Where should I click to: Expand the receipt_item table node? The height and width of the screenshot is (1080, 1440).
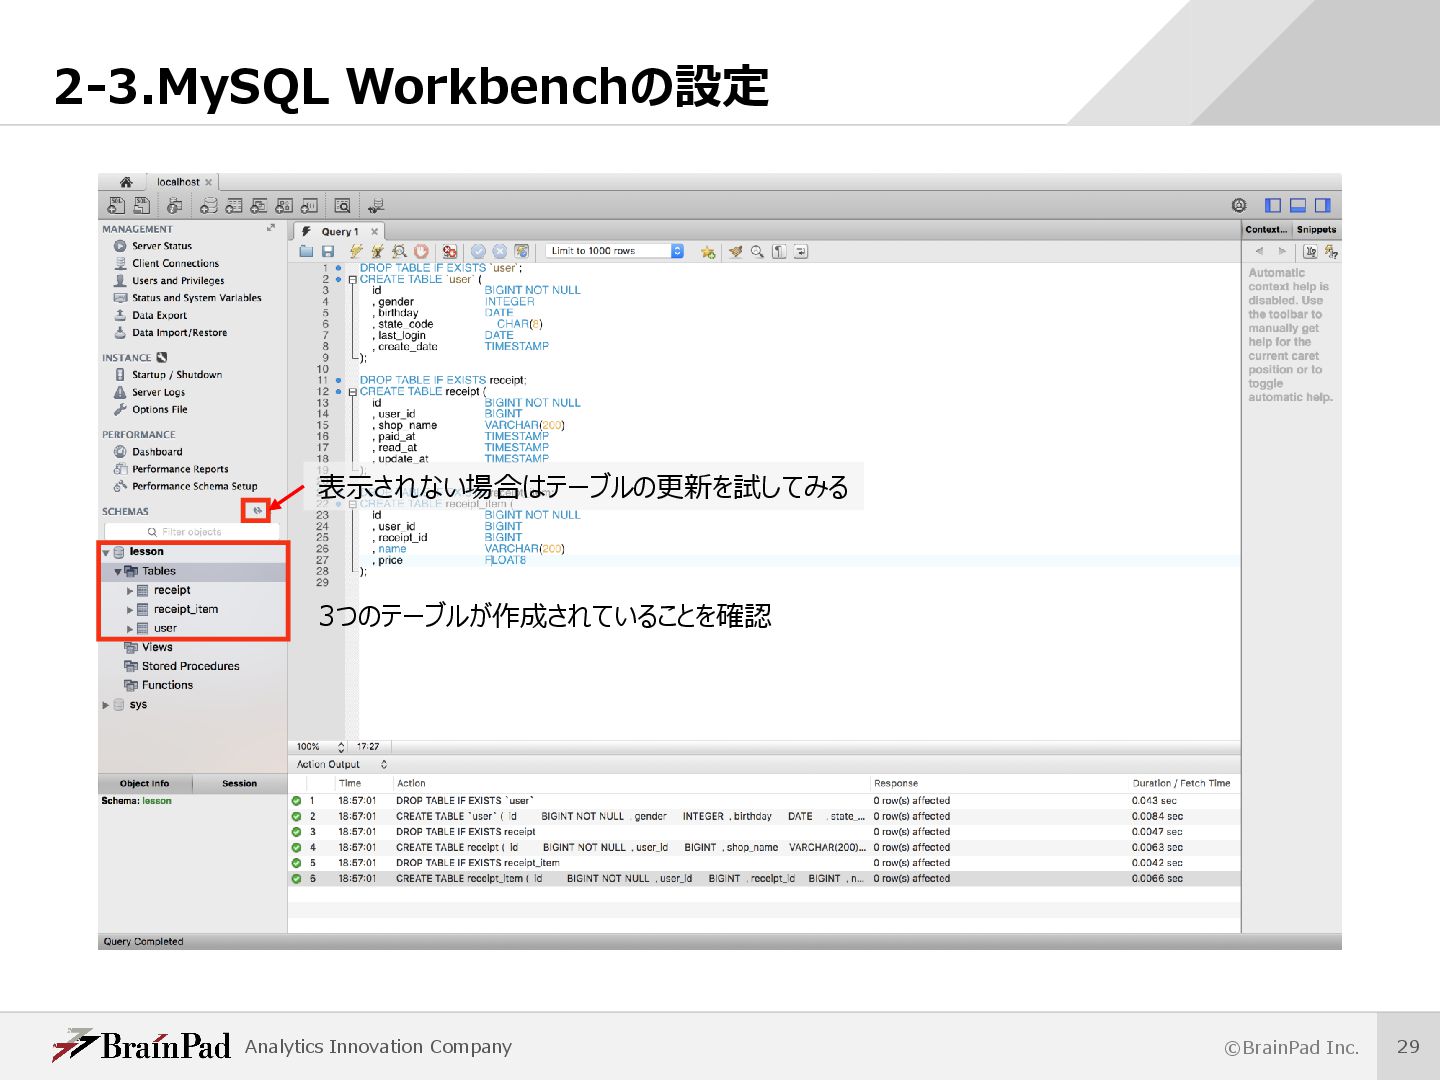pyautogui.click(x=130, y=610)
